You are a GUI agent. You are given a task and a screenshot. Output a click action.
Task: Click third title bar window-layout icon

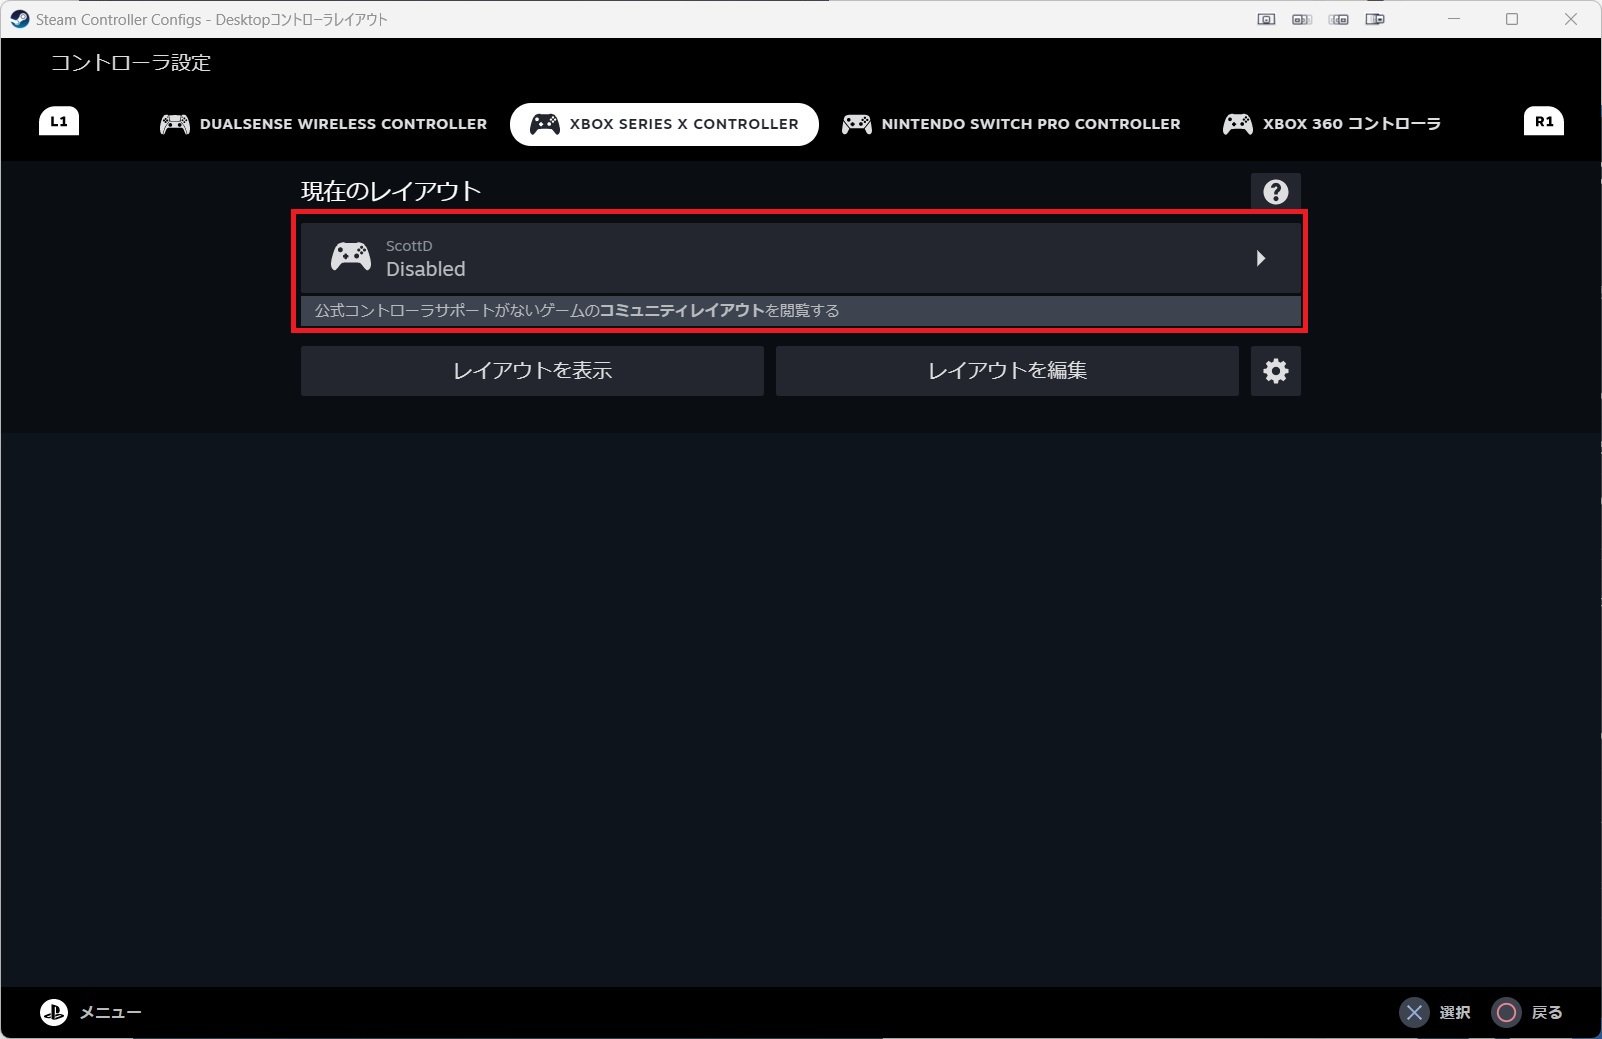[x=1339, y=19]
